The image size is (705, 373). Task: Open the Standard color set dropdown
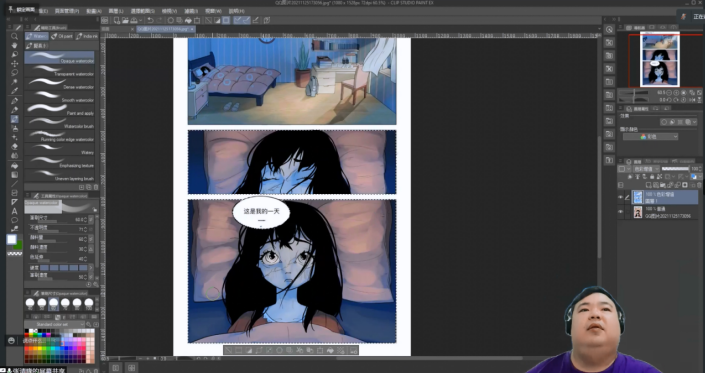click(x=54, y=324)
